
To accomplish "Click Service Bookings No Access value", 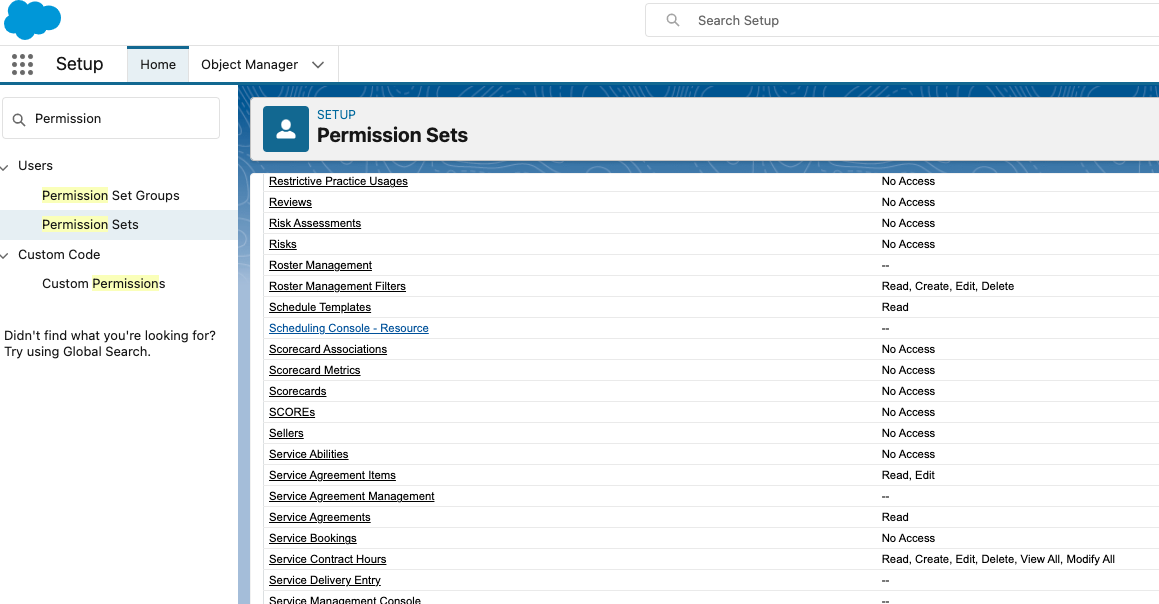I will 908,538.
